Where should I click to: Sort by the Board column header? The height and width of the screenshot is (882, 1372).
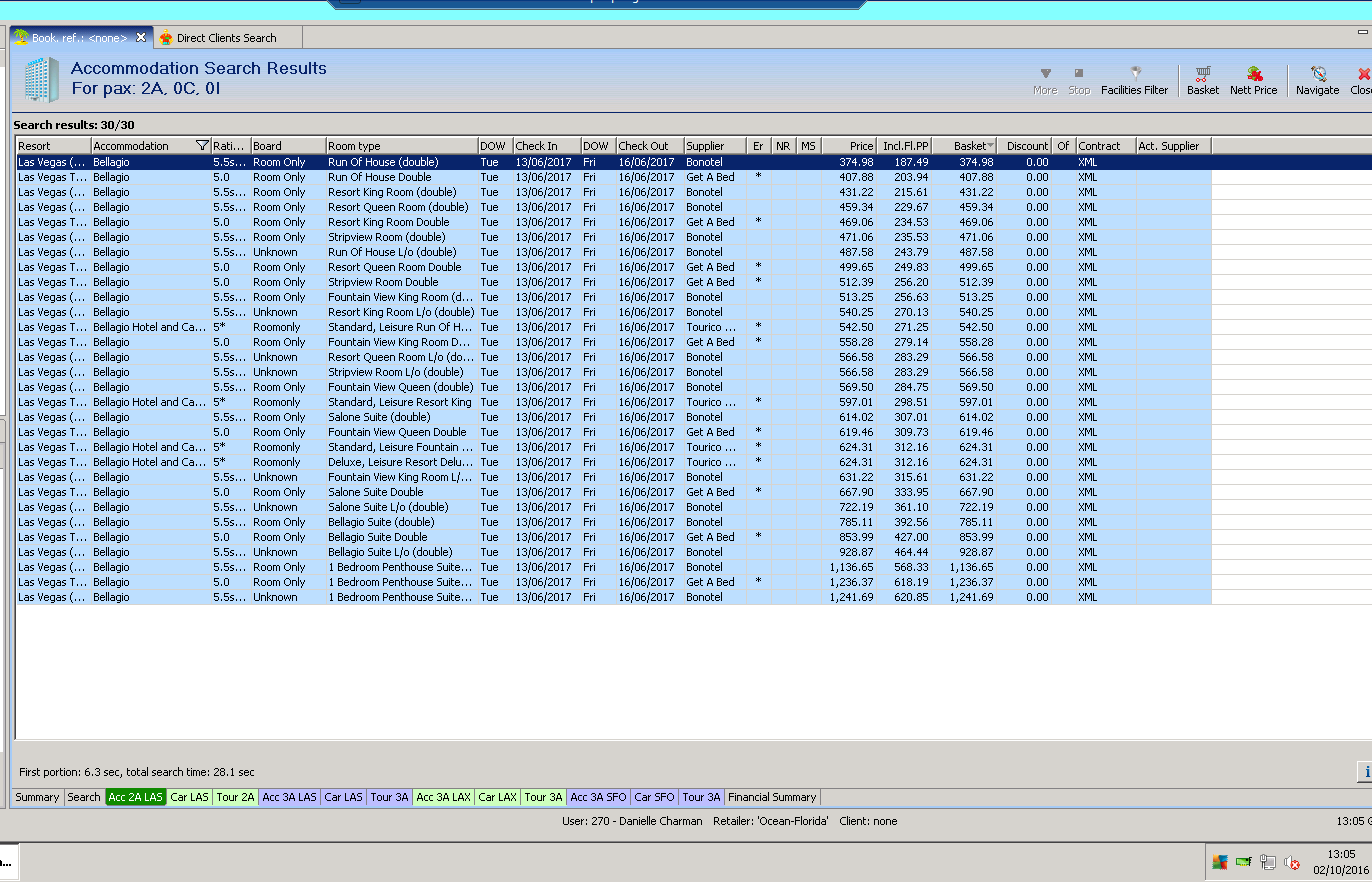288,146
